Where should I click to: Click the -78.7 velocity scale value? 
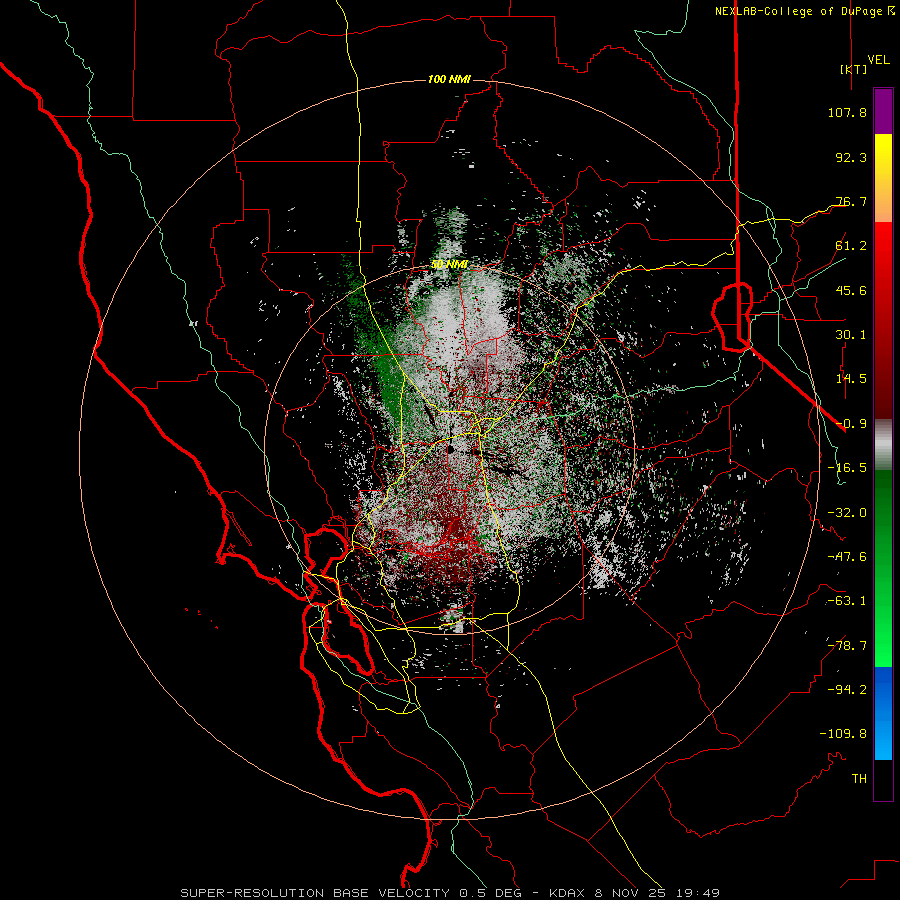(x=847, y=646)
